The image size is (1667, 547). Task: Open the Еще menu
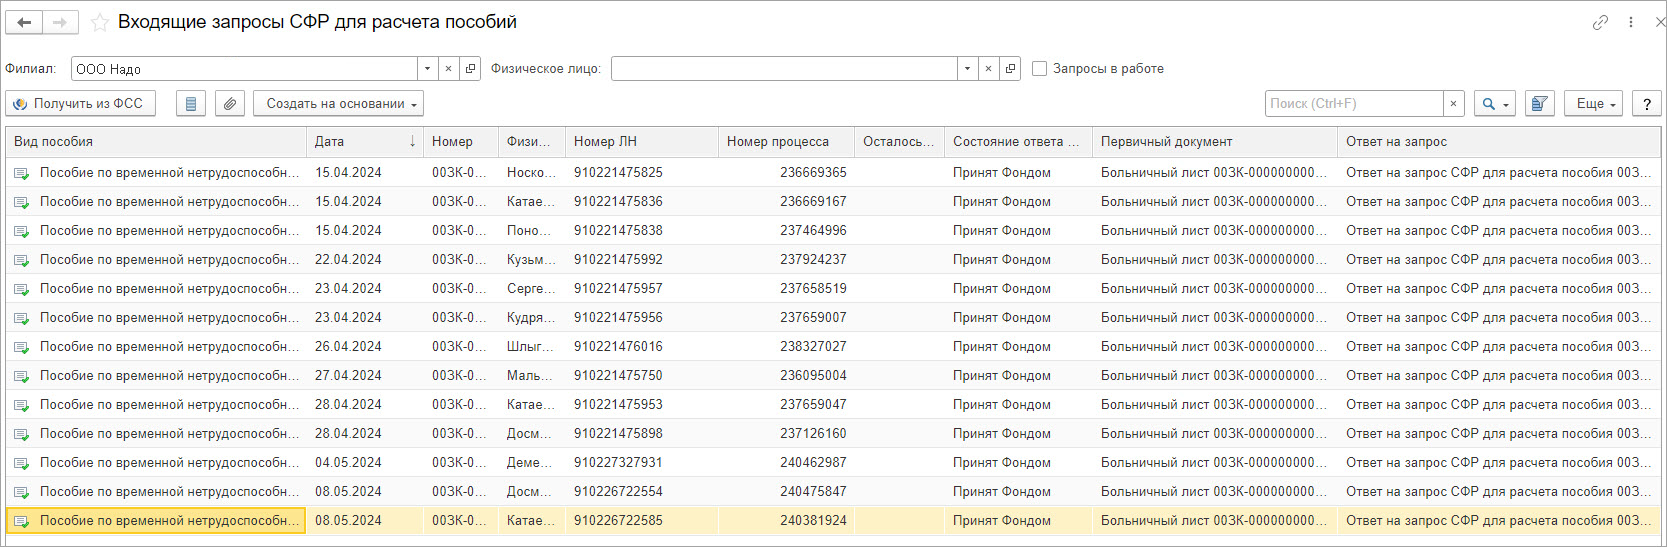click(x=1596, y=104)
